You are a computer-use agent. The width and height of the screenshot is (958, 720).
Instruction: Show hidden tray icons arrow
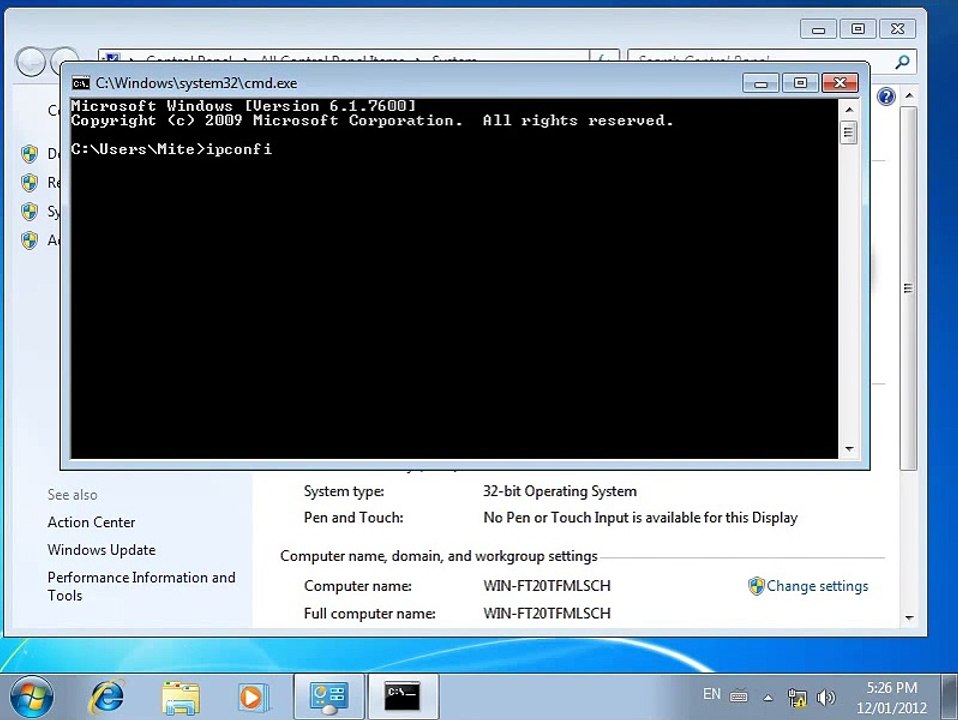click(768, 697)
